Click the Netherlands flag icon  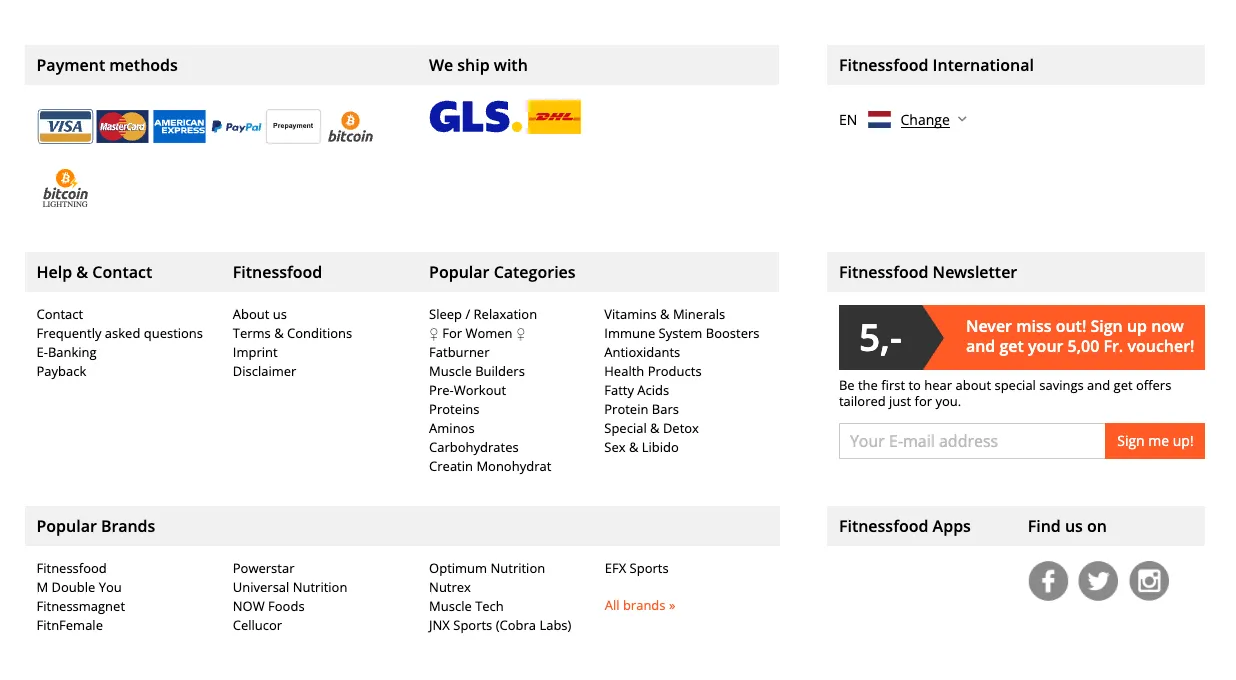point(879,120)
